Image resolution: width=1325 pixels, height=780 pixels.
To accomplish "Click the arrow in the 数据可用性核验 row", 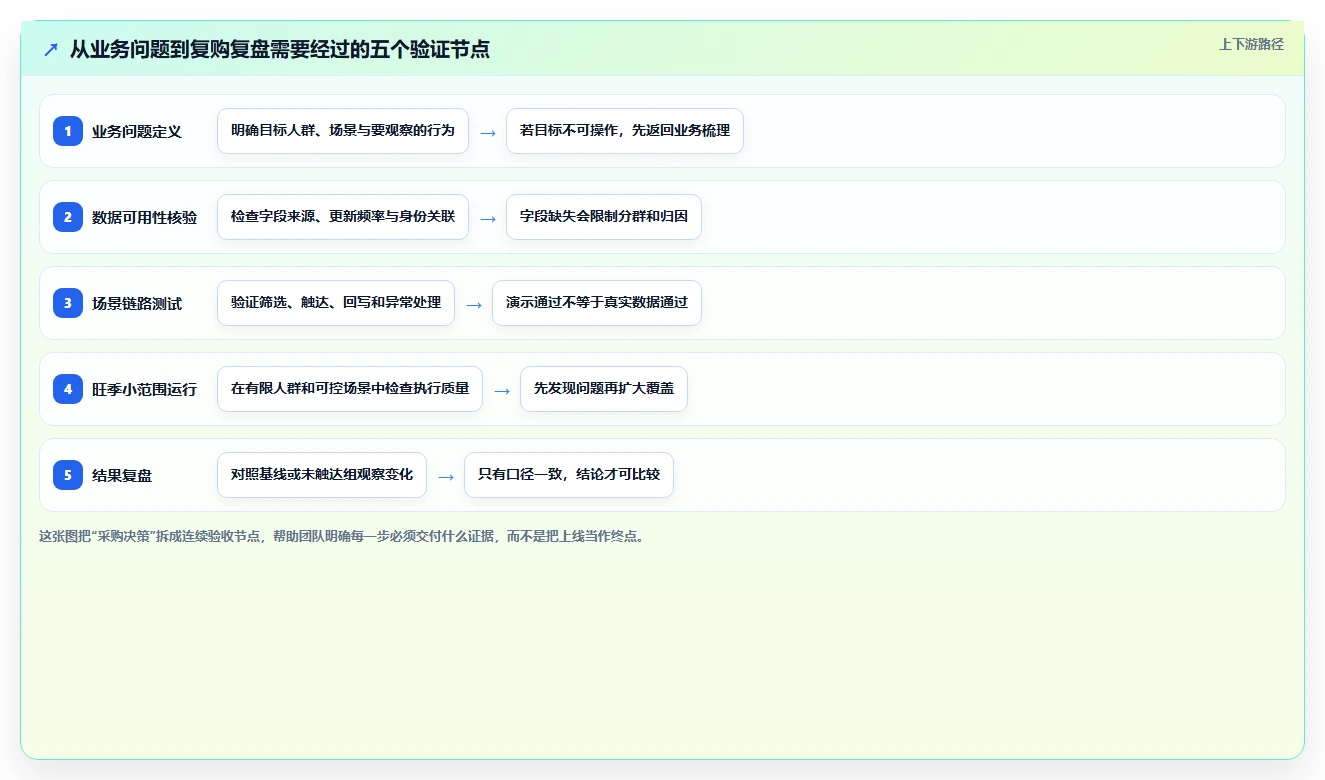I will 488,218.
